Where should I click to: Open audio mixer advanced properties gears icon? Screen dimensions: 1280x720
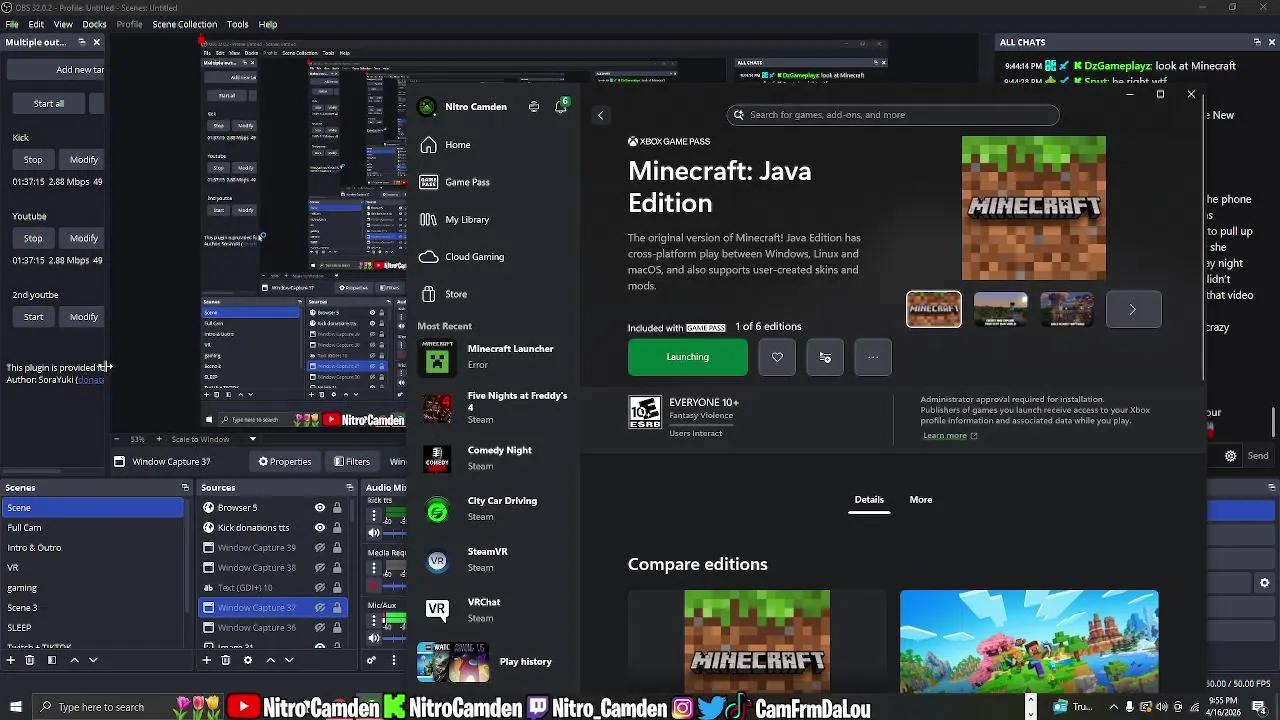(x=372, y=660)
